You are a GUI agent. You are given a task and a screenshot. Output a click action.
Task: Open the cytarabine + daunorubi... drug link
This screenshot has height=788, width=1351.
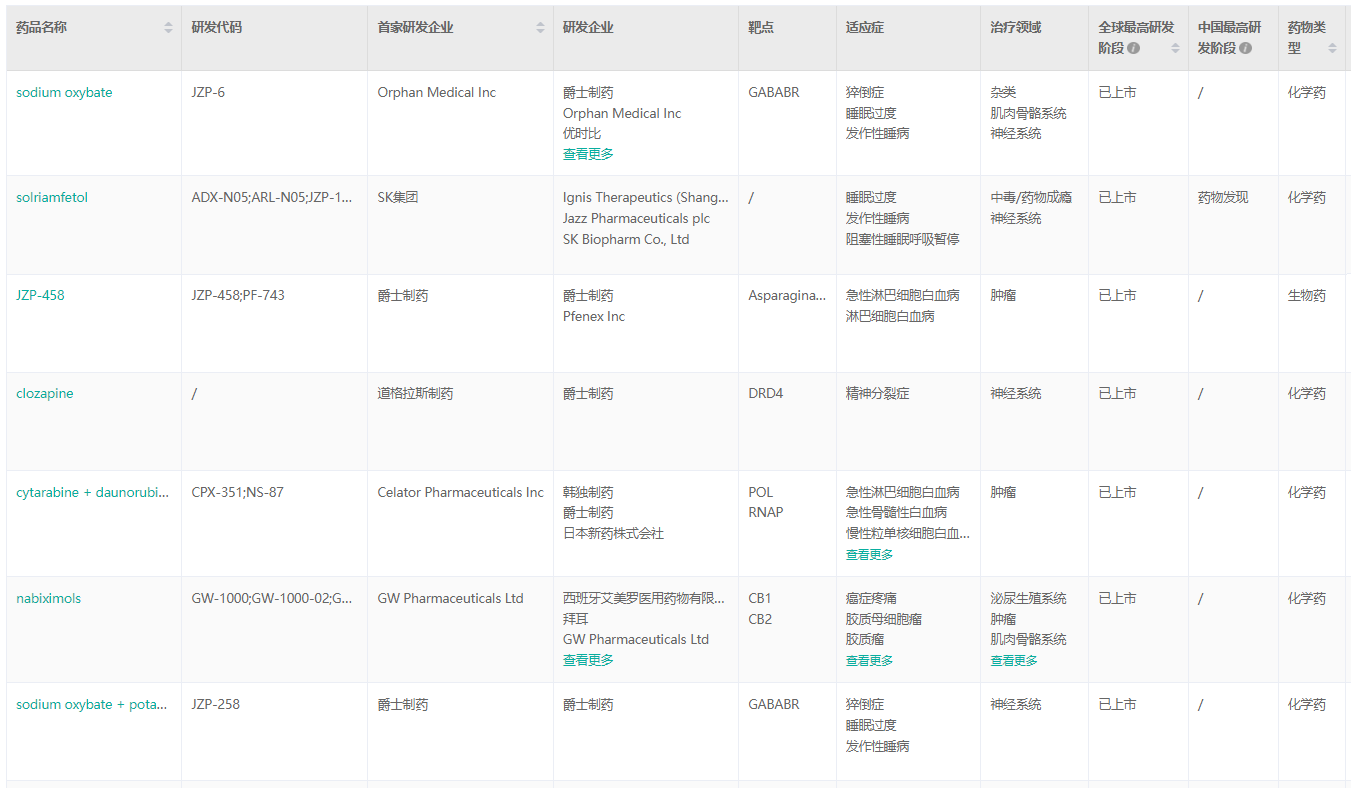tap(92, 492)
